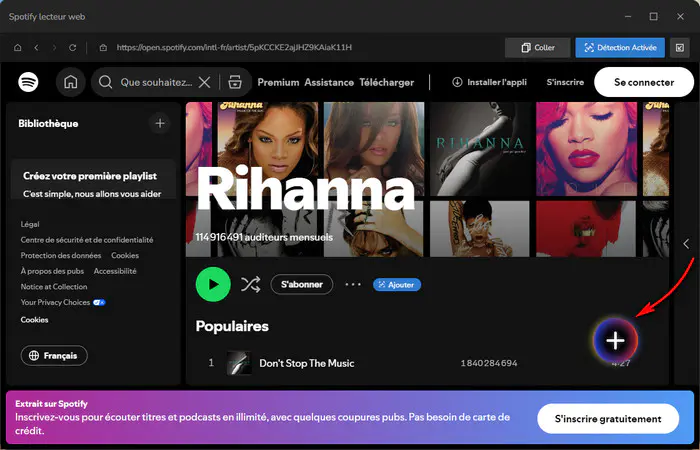
Task: Click the 114 916 491 auditeurs mensuels text
Action: point(264,238)
